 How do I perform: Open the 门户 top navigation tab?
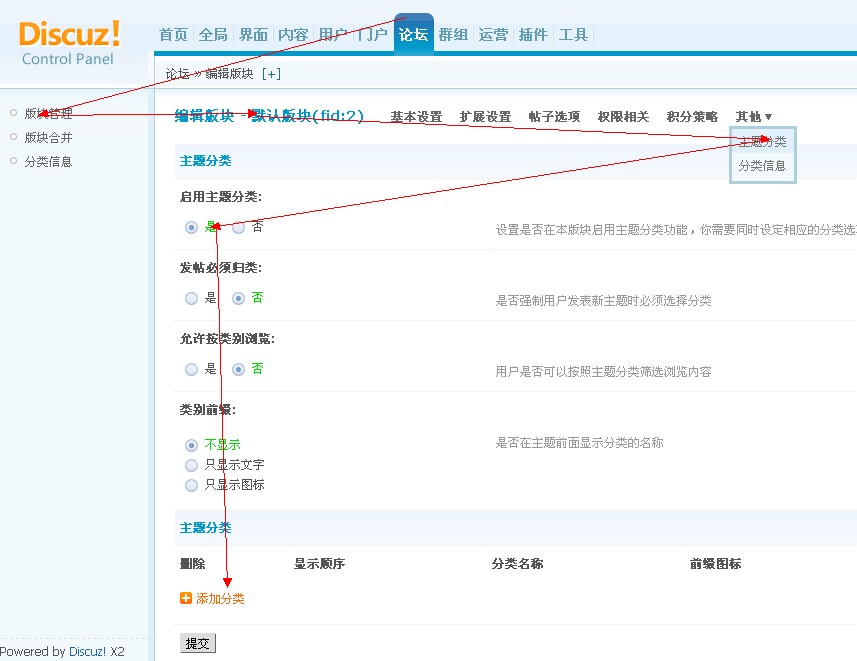pos(373,35)
